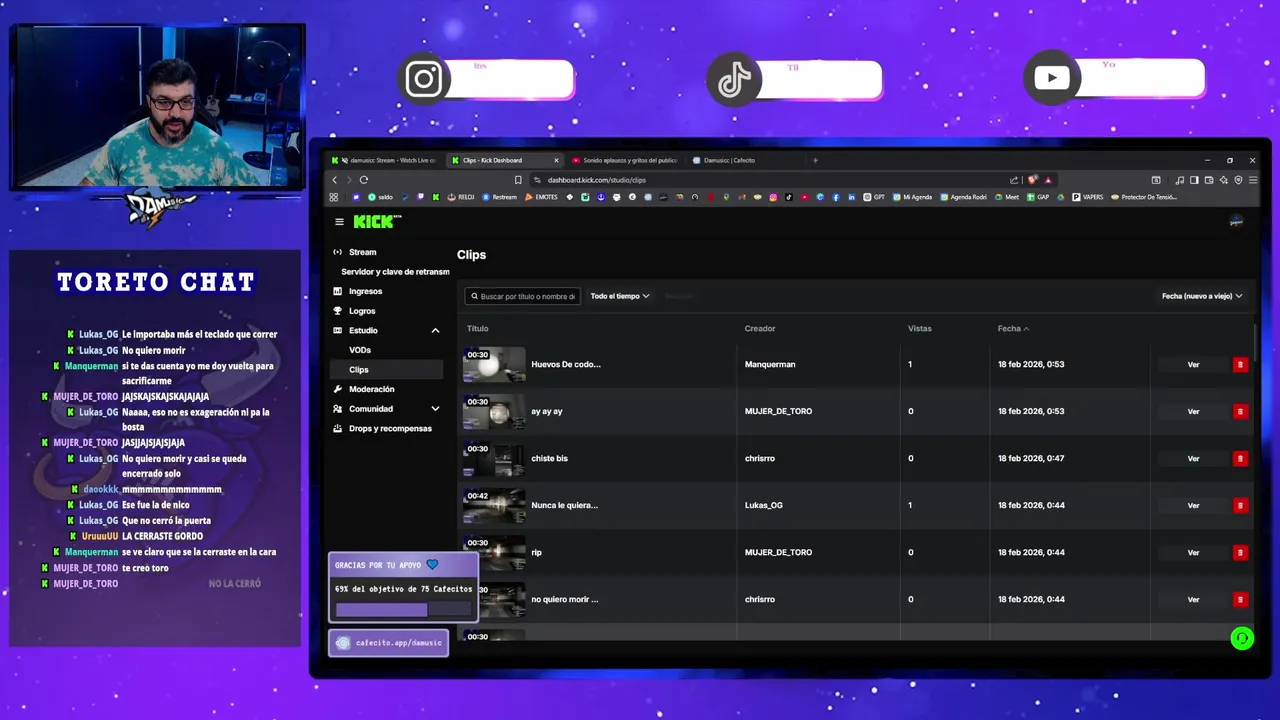Toggle the browser sidebar panel icon
Screen dimensions: 1280x720
(1194, 180)
